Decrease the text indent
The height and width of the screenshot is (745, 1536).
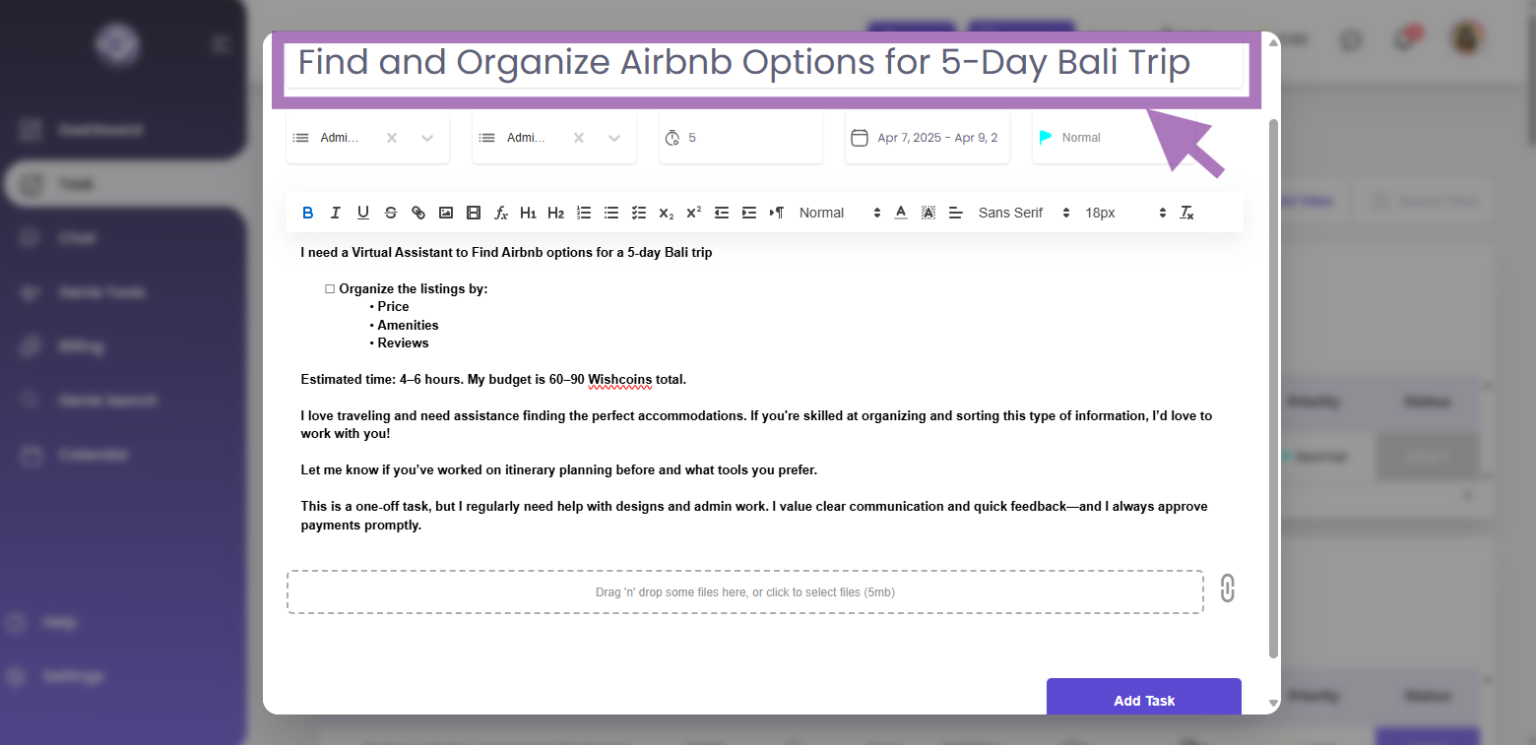click(722, 213)
